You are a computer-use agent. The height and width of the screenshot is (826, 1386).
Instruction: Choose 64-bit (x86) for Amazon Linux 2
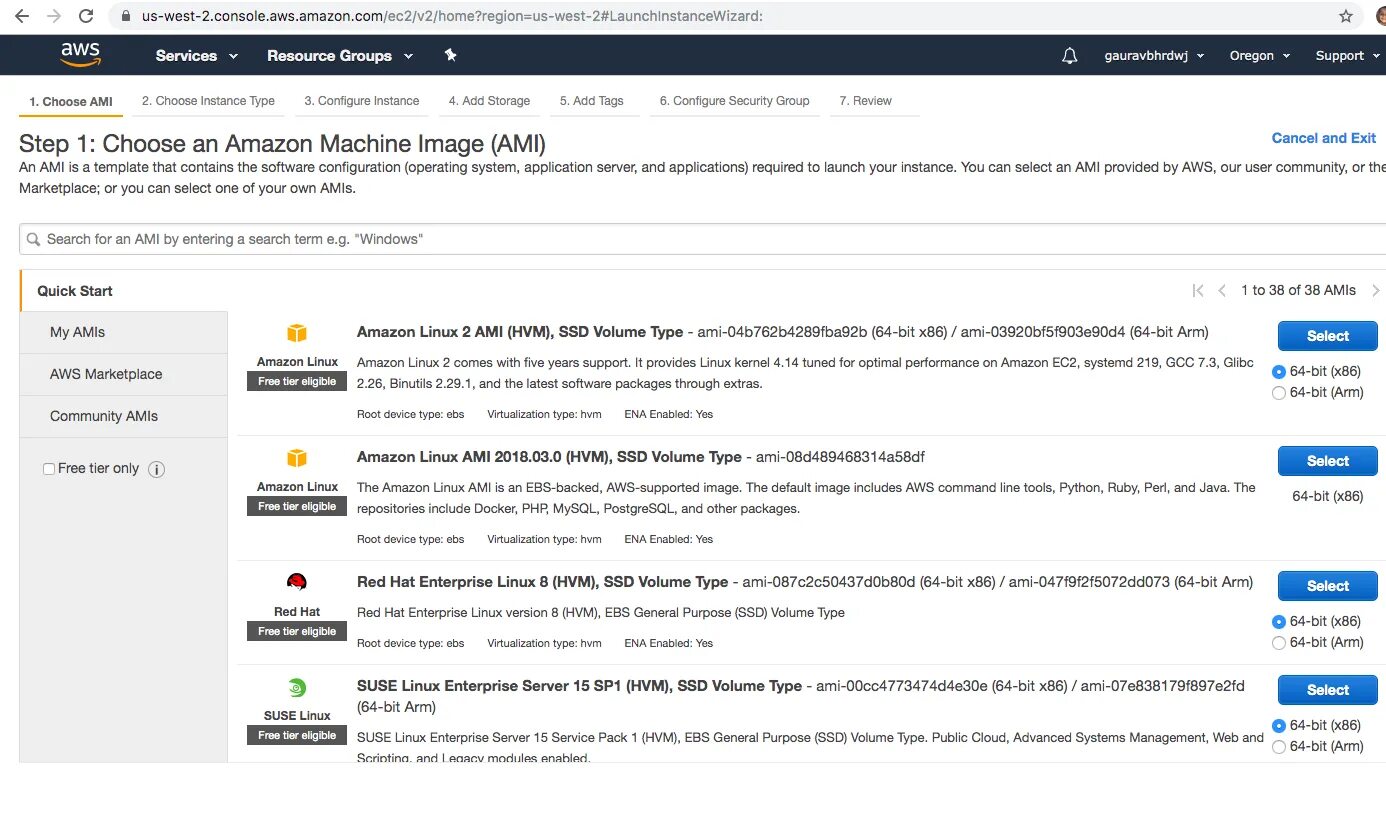click(1278, 371)
